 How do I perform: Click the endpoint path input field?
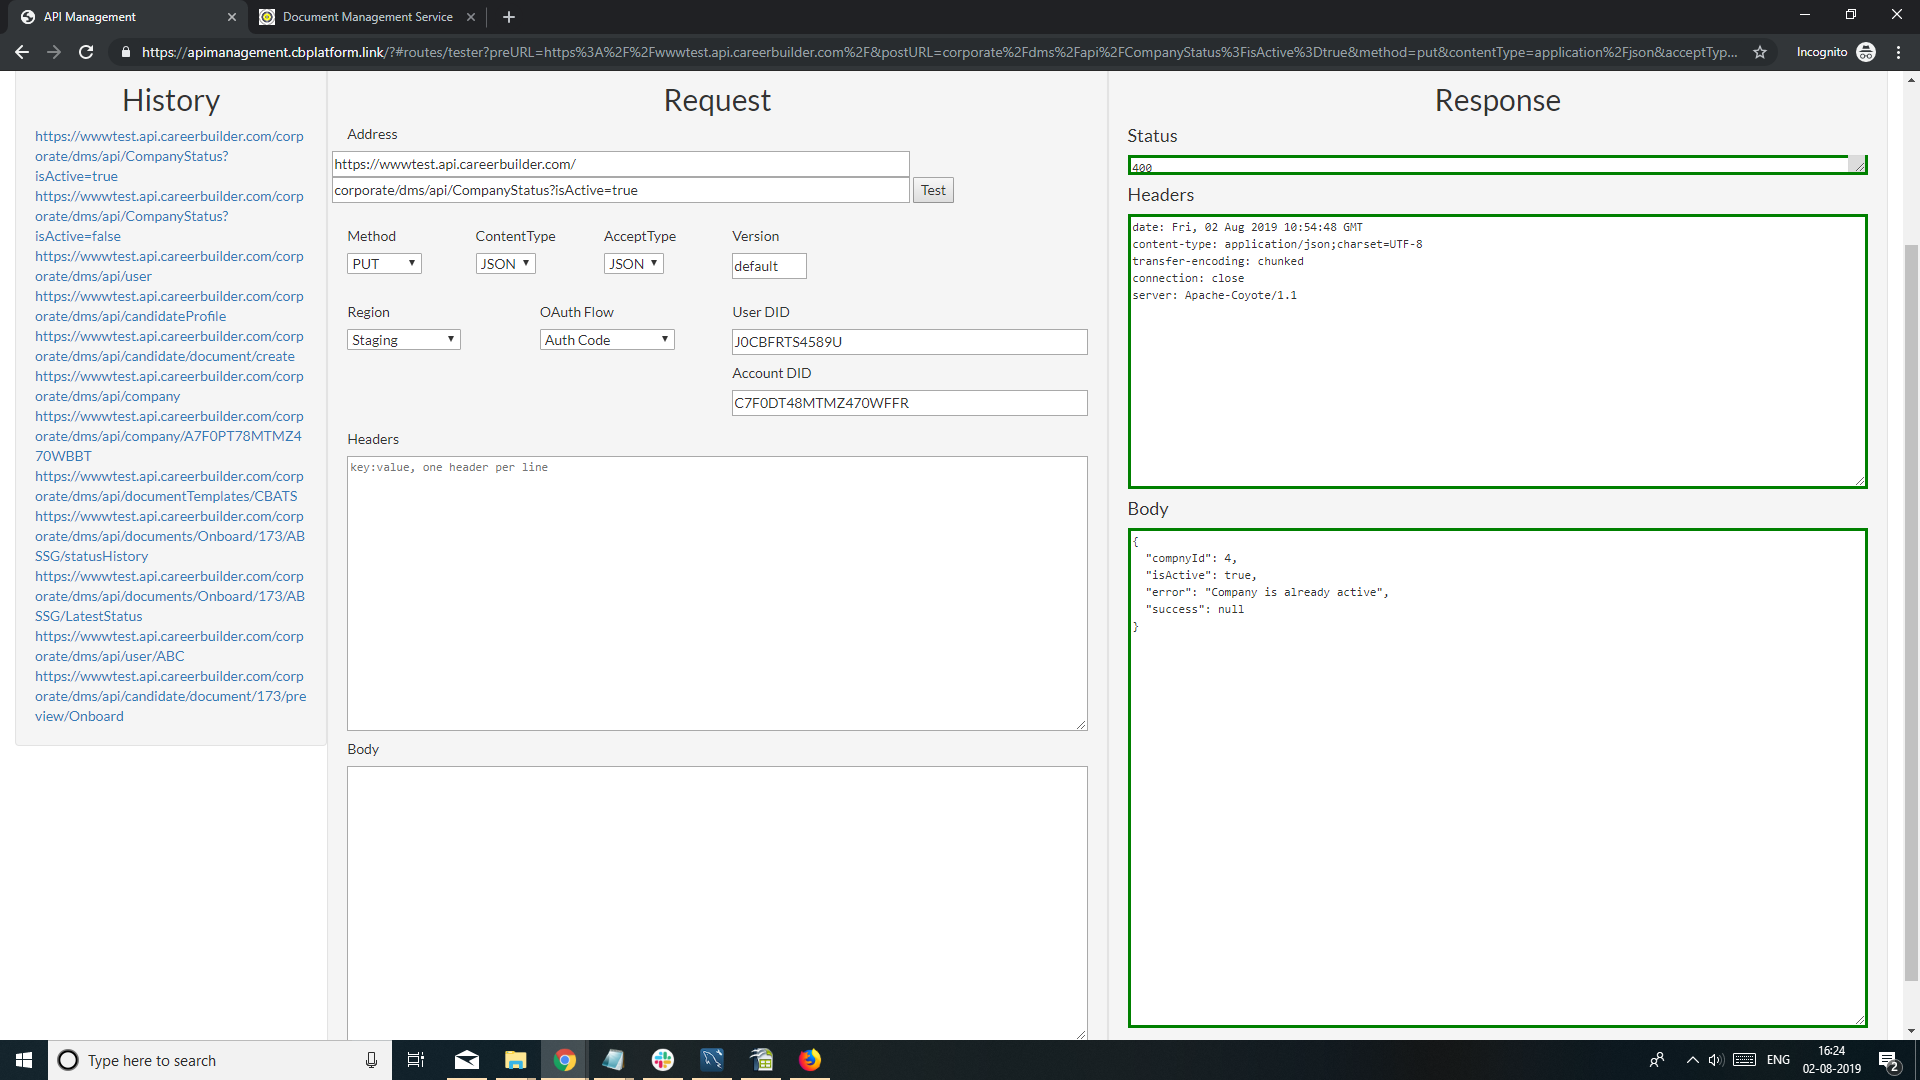click(620, 190)
